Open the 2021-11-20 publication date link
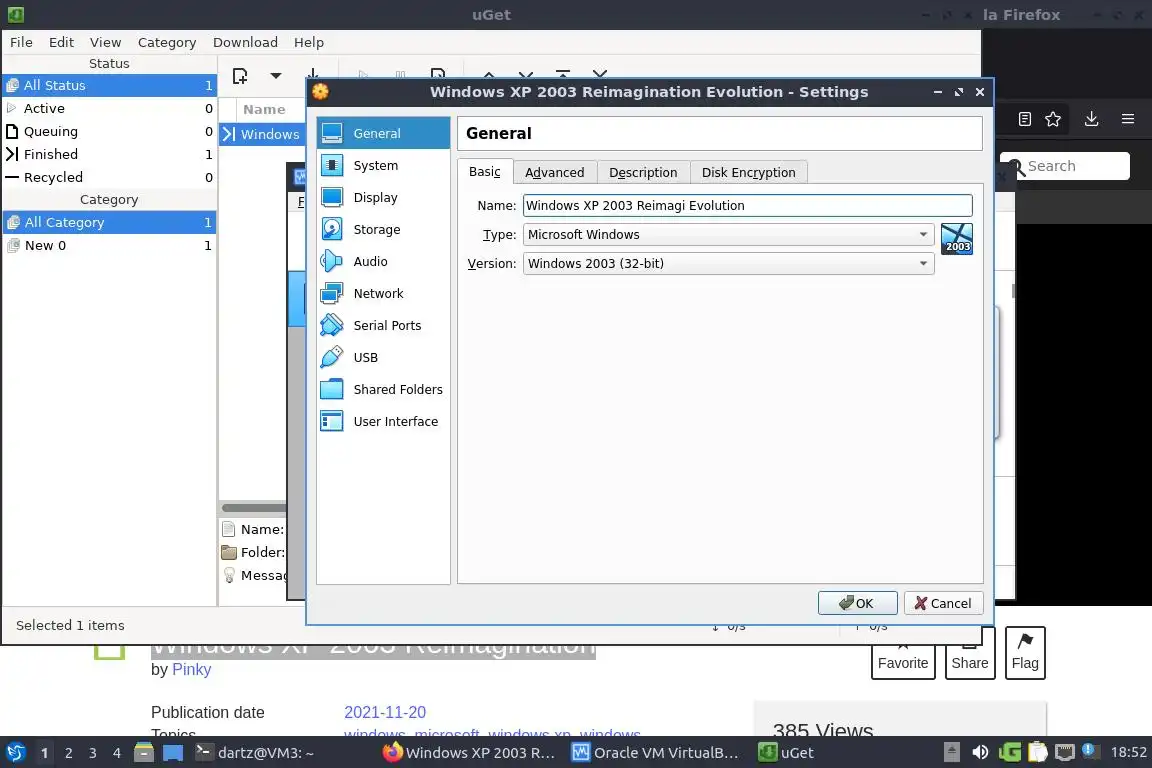Screen dimensions: 1152x768 [x=385, y=712]
